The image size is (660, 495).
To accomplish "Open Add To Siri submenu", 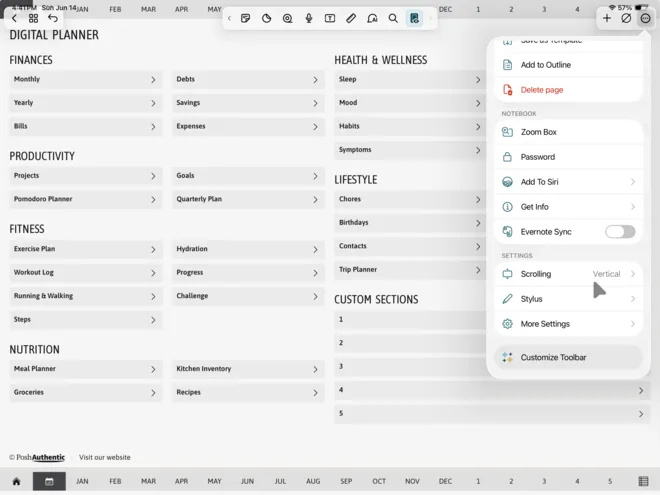I will tap(569, 182).
